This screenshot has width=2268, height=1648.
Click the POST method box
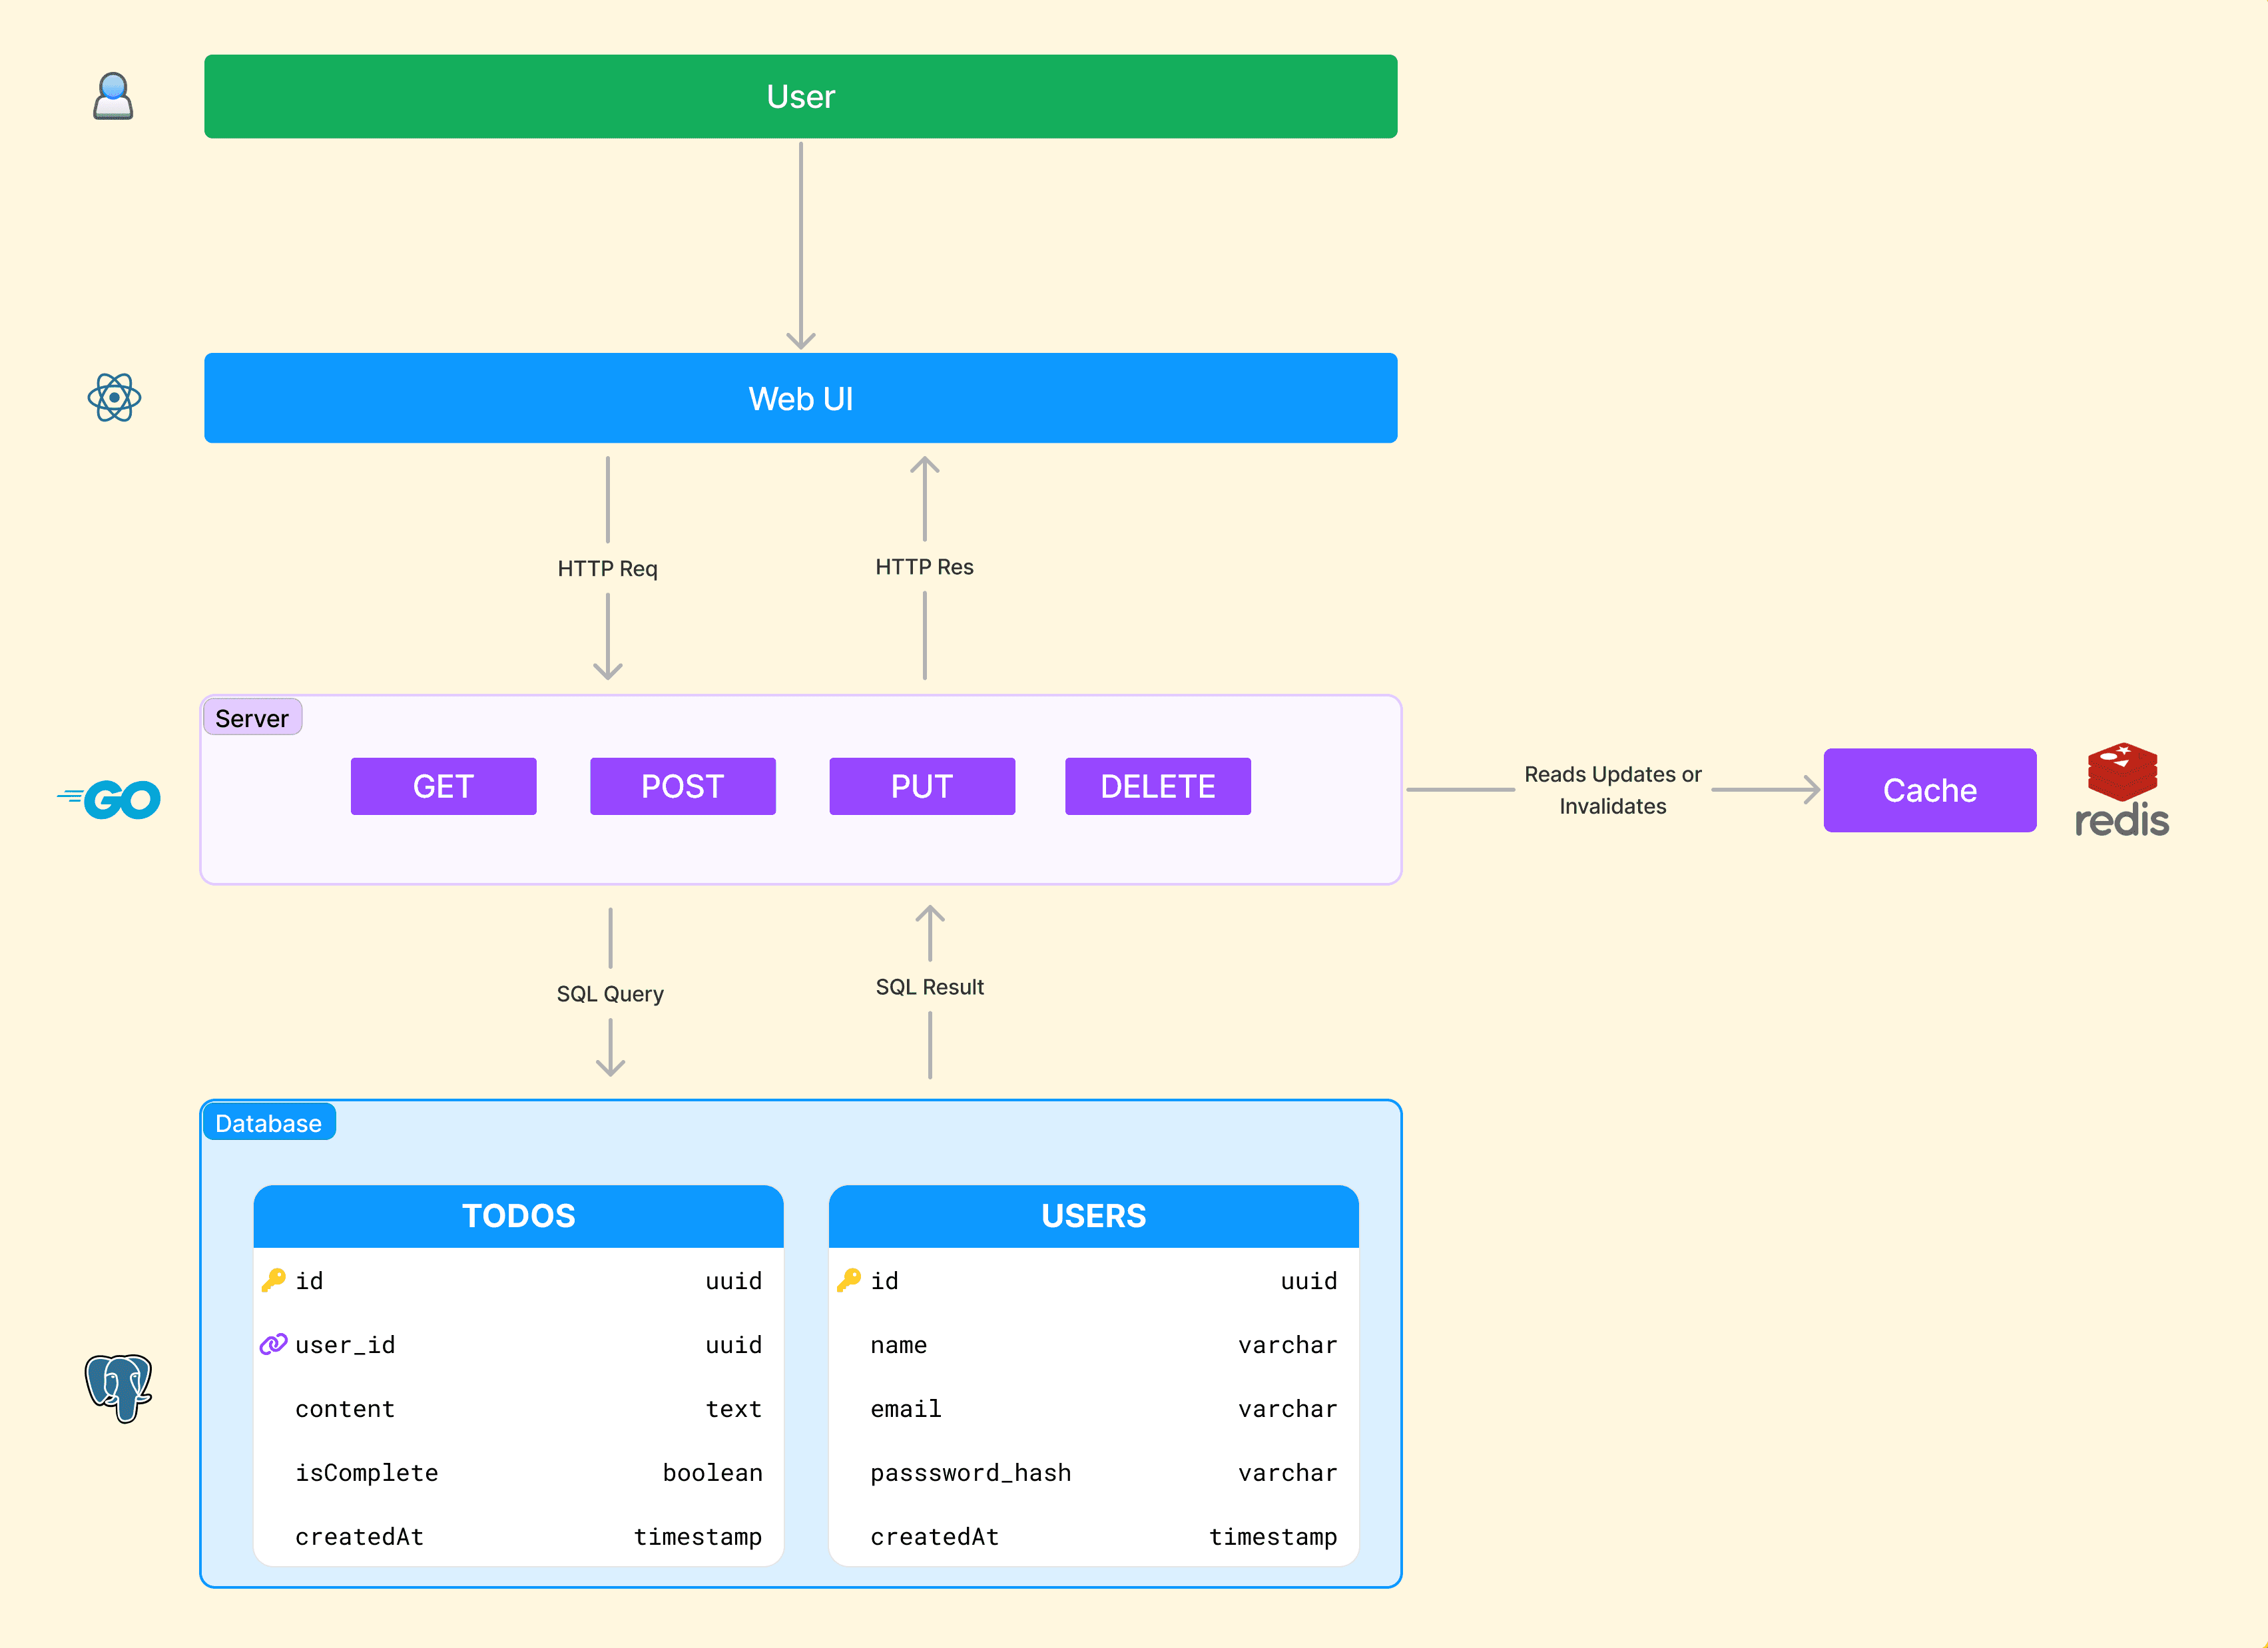[682, 786]
